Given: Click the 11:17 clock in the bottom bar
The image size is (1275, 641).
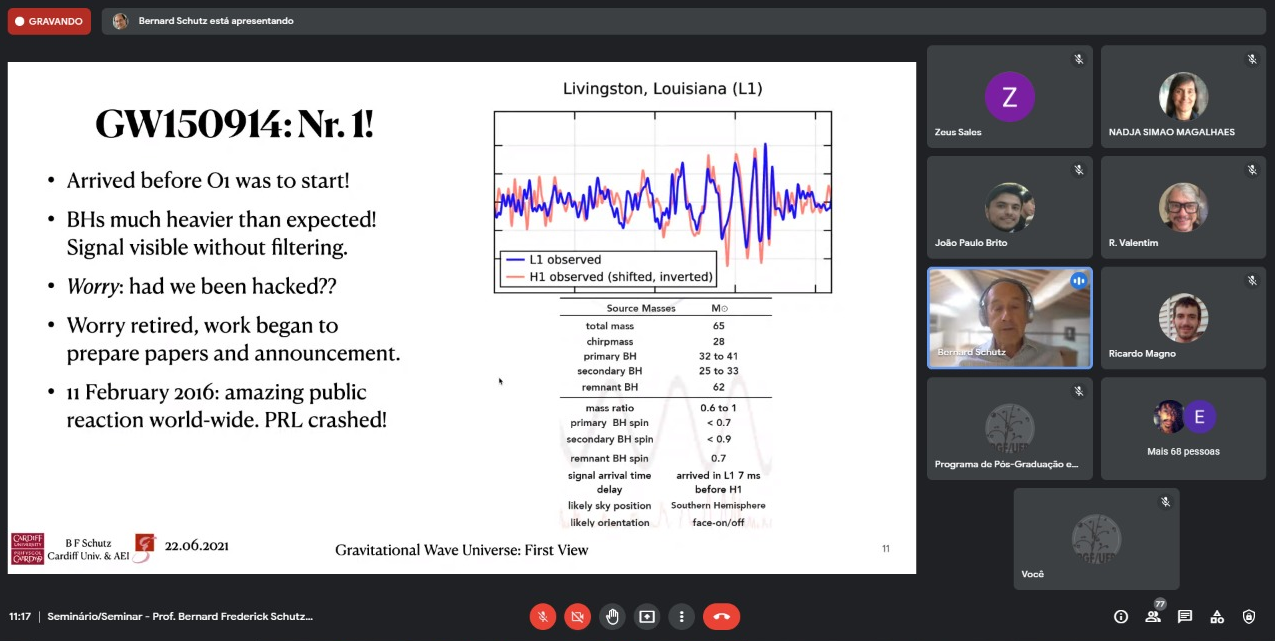Looking at the screenshot, I should (x=20, y=617).
